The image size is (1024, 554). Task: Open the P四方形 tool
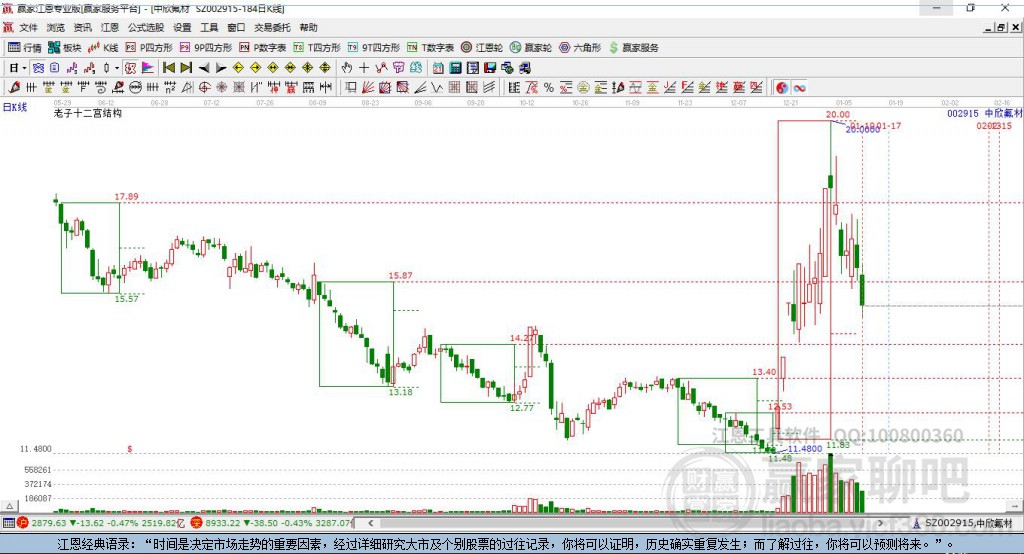click(149, 48)
